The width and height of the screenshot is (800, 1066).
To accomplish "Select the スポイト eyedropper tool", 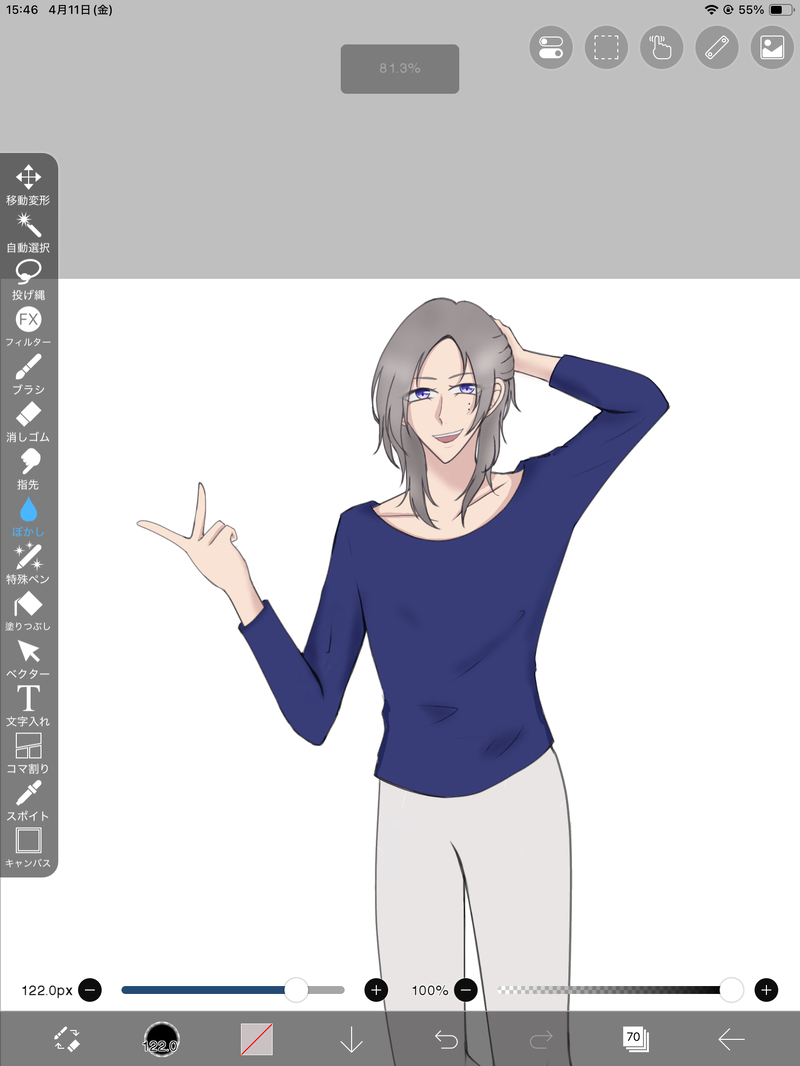I will tap(28, 801).
